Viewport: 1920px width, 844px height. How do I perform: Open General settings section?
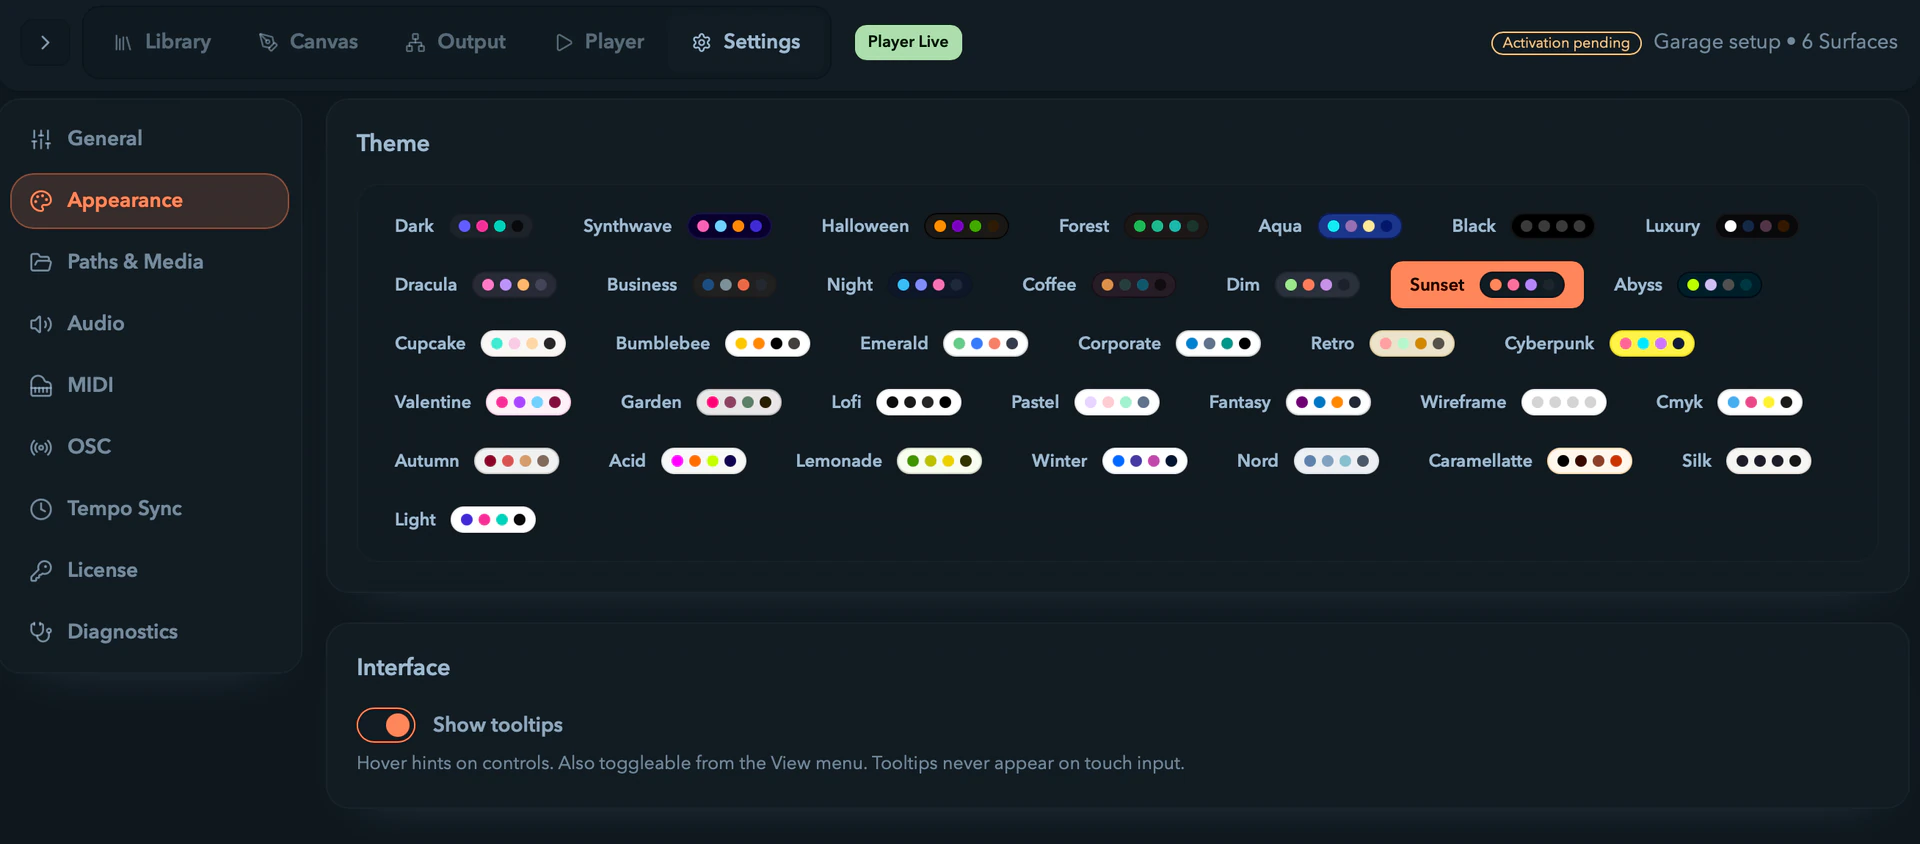[150, 139]
